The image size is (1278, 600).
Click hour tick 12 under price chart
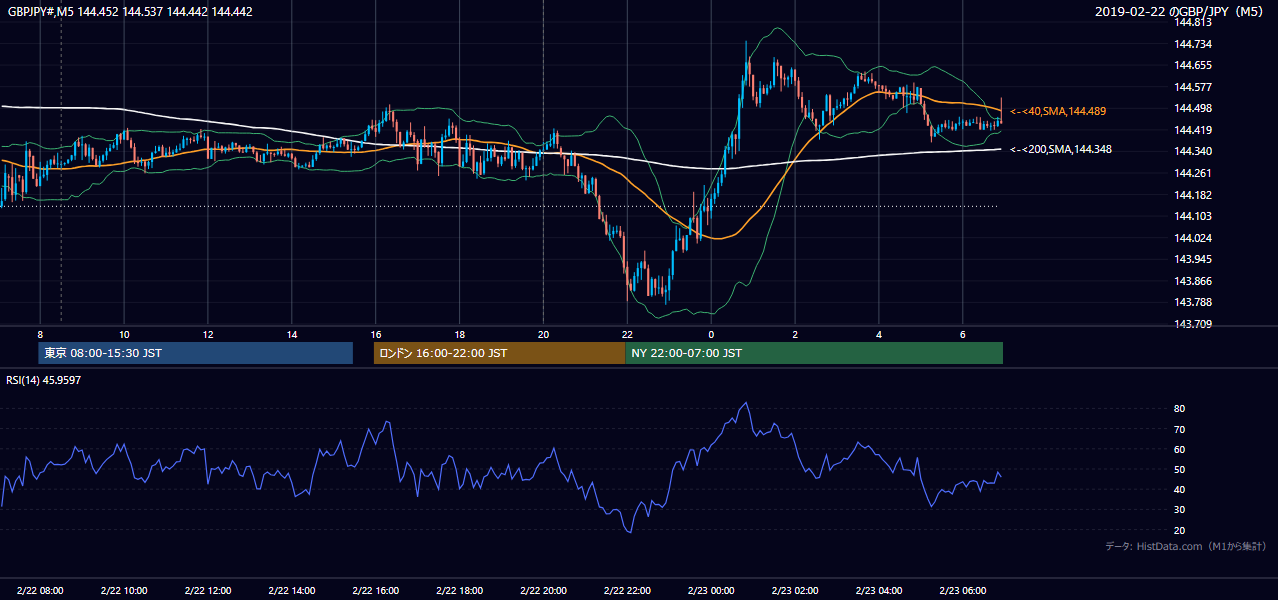(208, 334)
